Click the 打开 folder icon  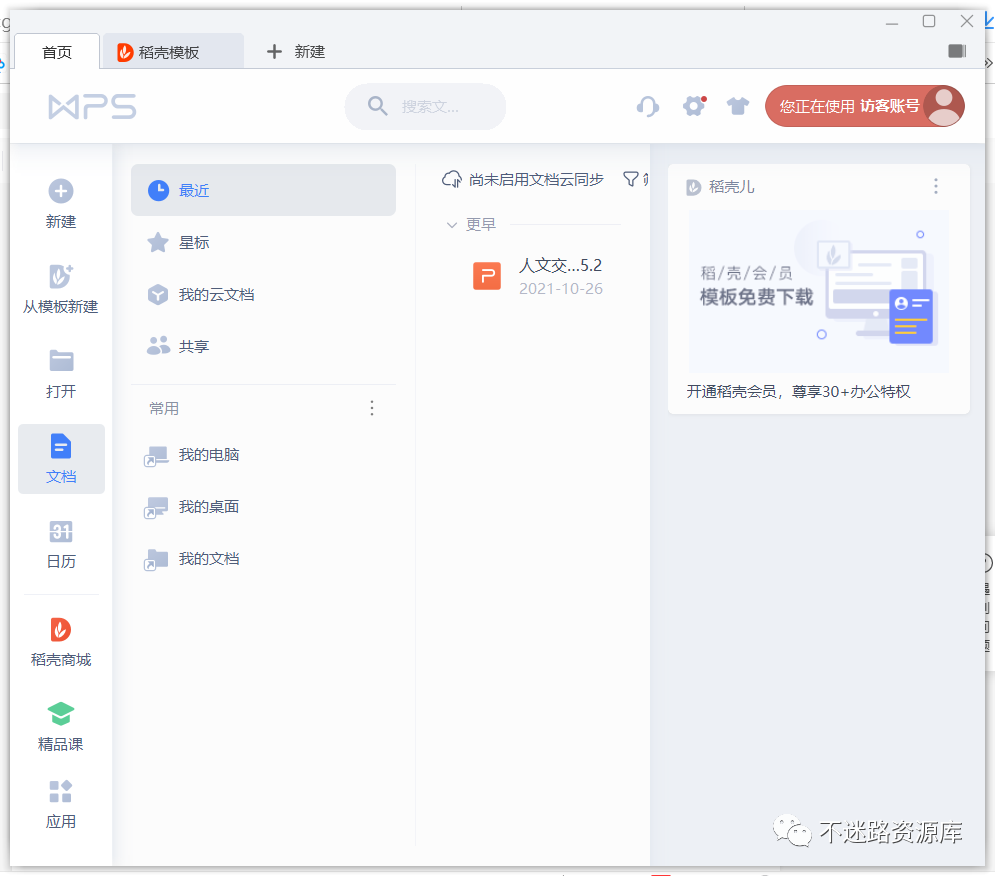point(61,361)
